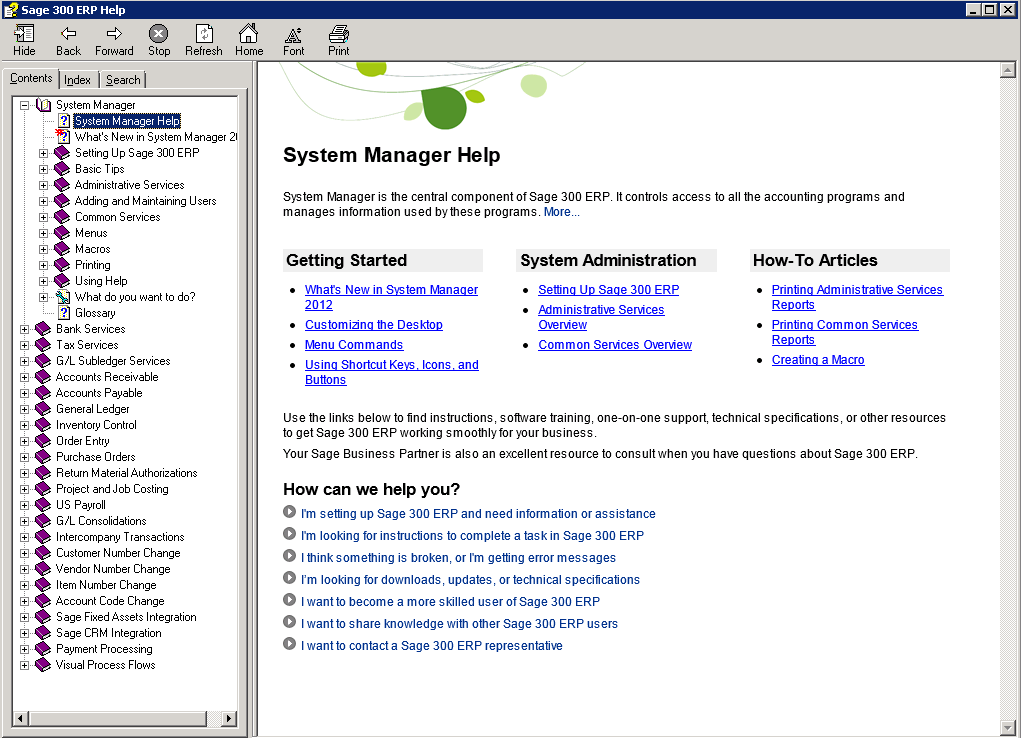The height and width of the screenshot is (738, 1021).
Task: Expand the Inventory Control node
Action: tap(24, 425)
